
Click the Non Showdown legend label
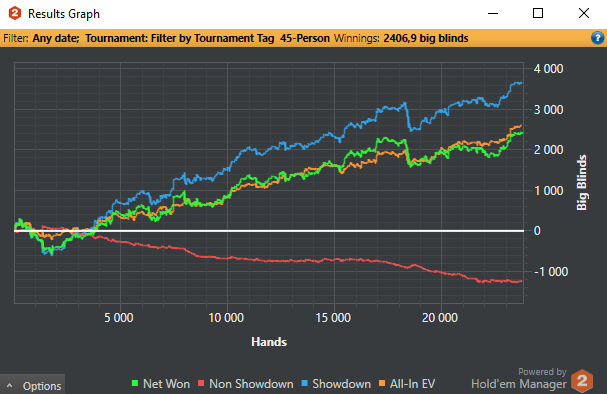tap(251, 384)
